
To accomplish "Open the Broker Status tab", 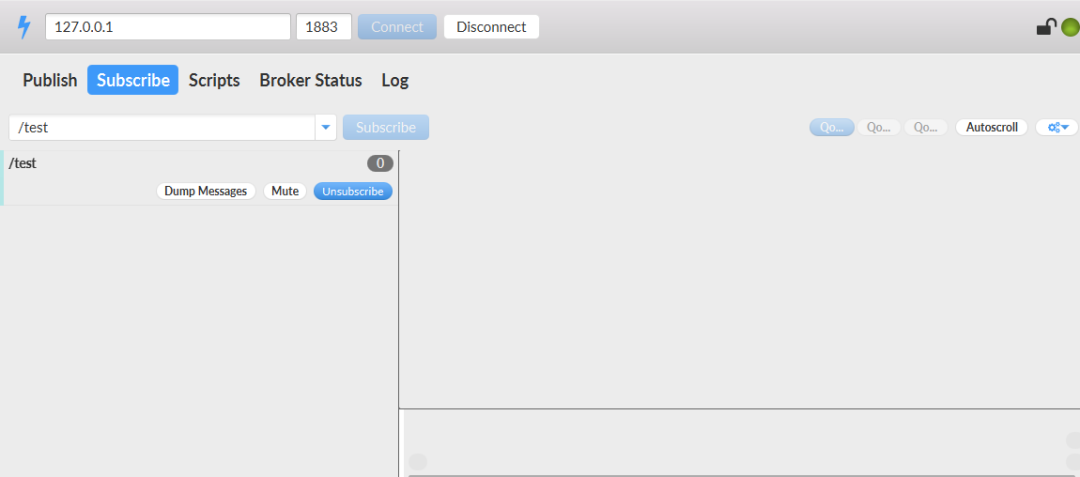I will [310, 80].
